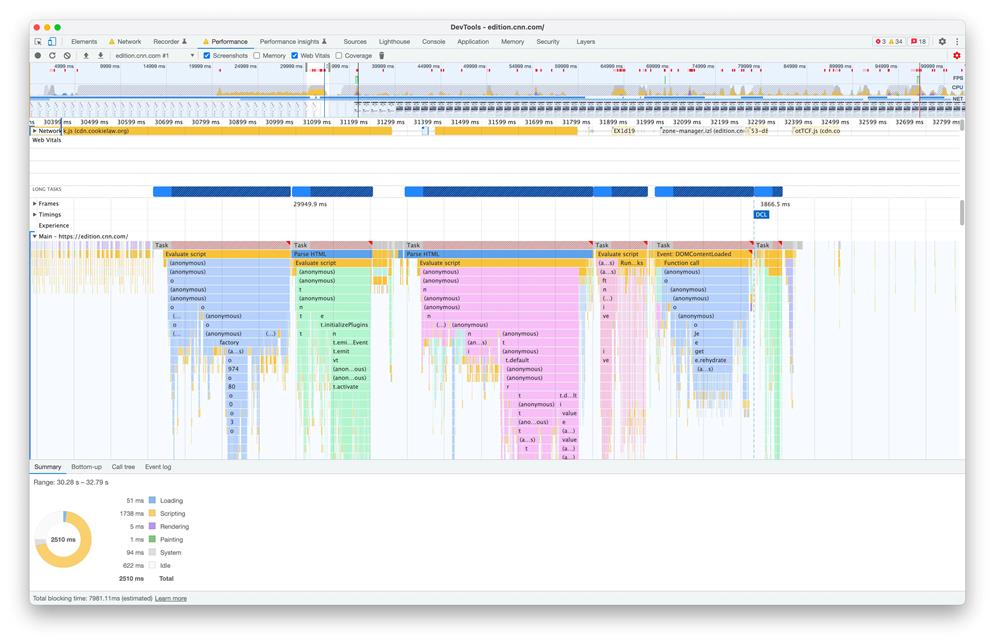Click the reload and profile icon

[x=52, y=56]
